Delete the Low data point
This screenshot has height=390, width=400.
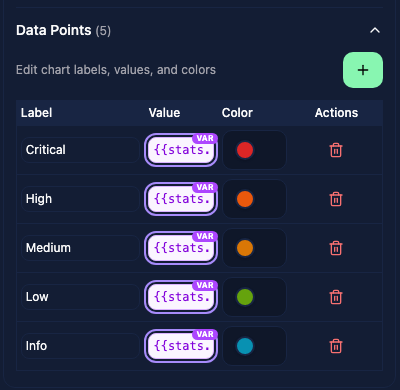pyautogui.click(x=336, y=297)
